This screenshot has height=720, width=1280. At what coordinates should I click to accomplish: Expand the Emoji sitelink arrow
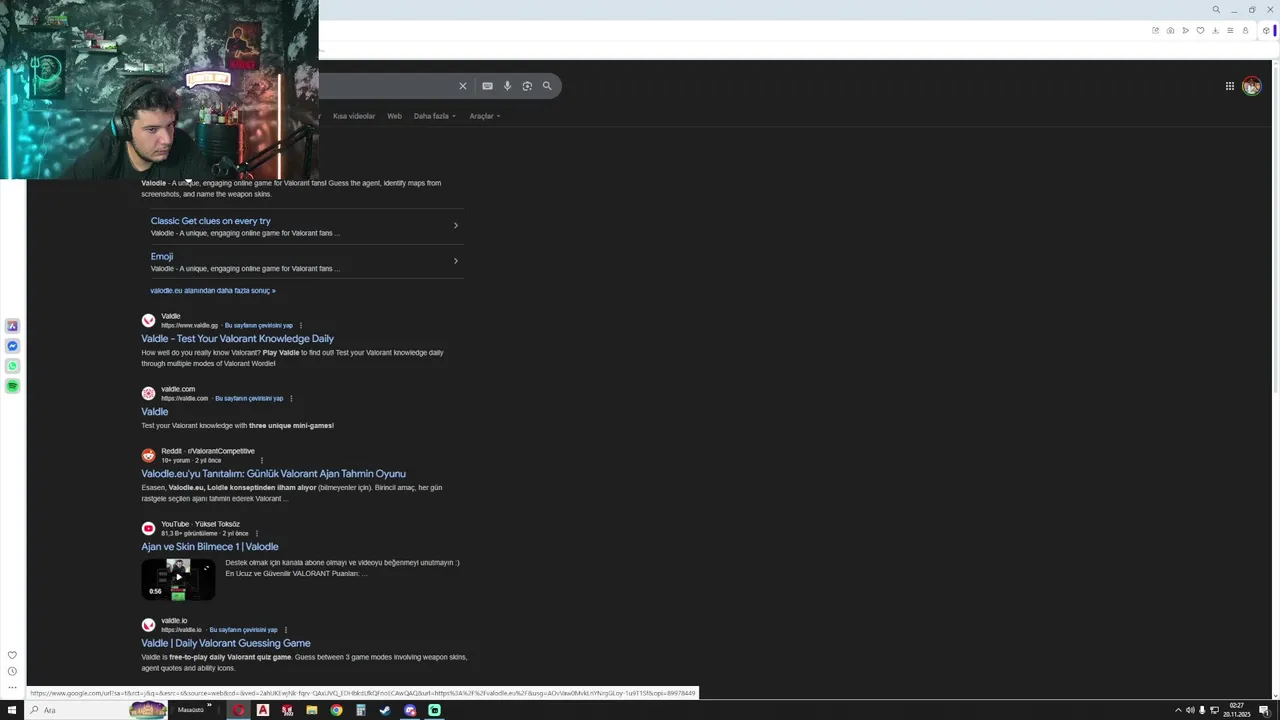pyautogui.click(x=456, y=261)
